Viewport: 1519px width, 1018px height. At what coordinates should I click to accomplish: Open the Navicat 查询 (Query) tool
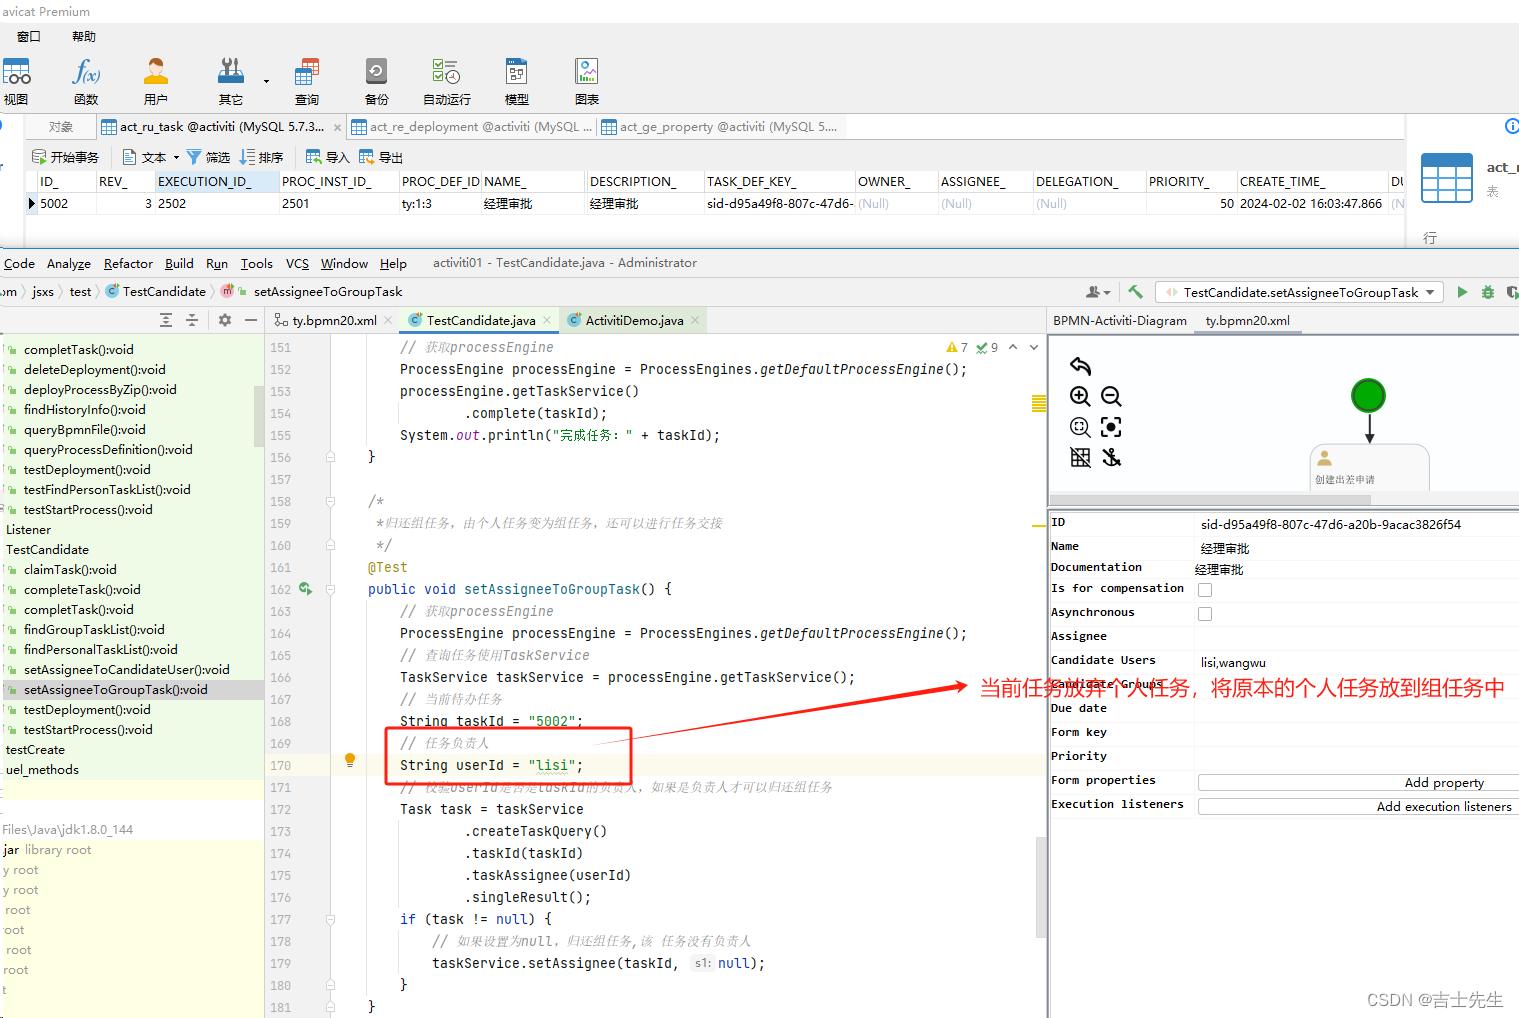307,80
